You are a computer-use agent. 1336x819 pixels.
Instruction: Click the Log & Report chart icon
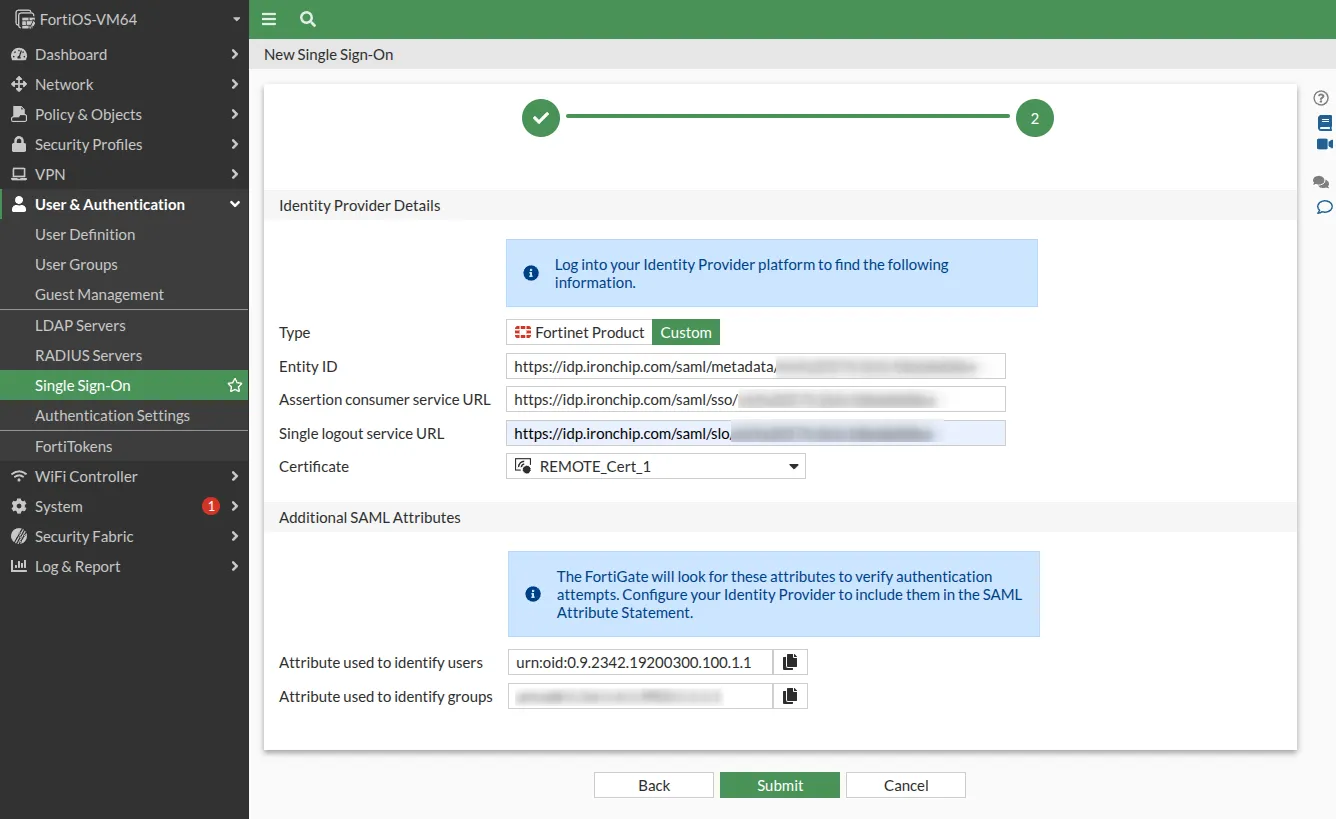(x=19, y=566)
